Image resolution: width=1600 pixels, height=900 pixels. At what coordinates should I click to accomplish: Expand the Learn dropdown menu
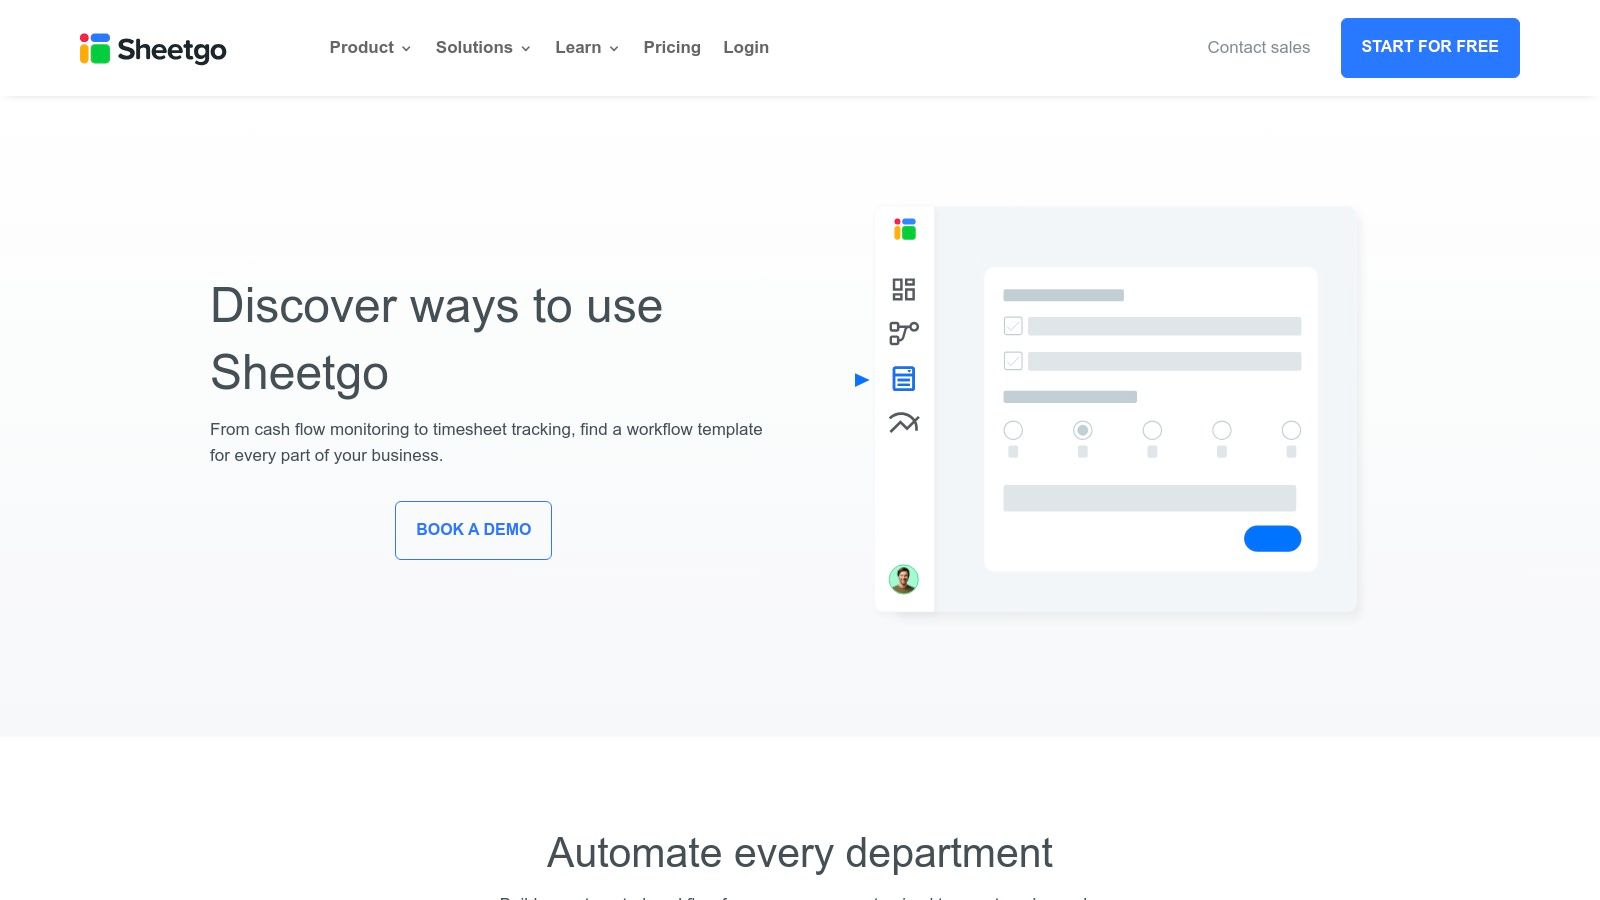[x=586, y=47]
